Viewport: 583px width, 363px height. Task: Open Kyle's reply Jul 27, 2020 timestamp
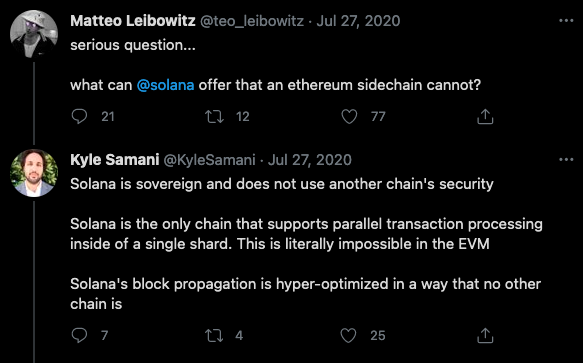310,160
